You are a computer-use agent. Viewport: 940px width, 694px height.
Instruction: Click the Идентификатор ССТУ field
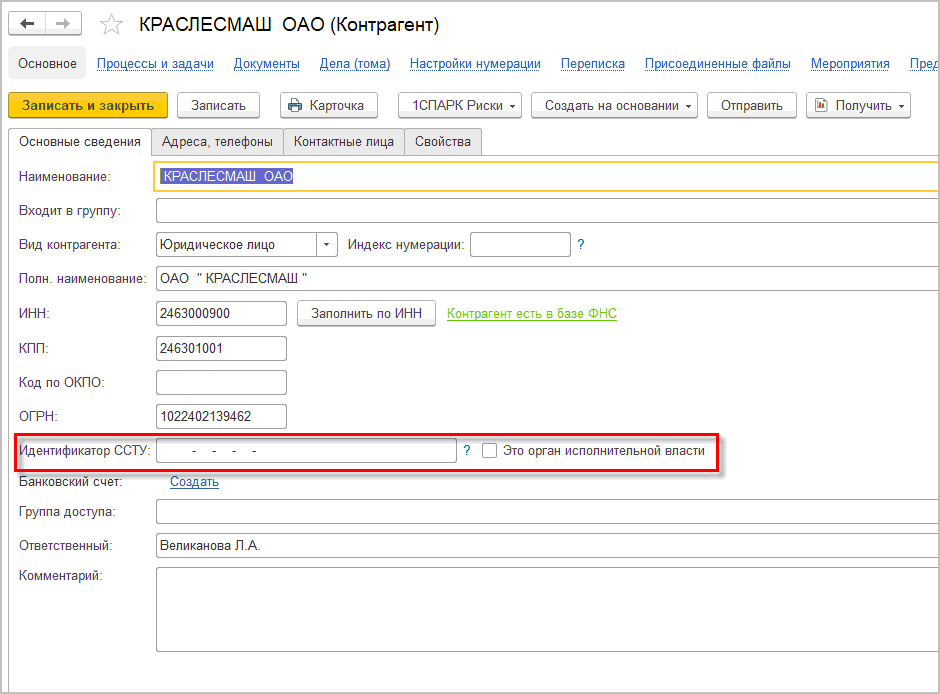pyautogui.click(x=306, y=451)
